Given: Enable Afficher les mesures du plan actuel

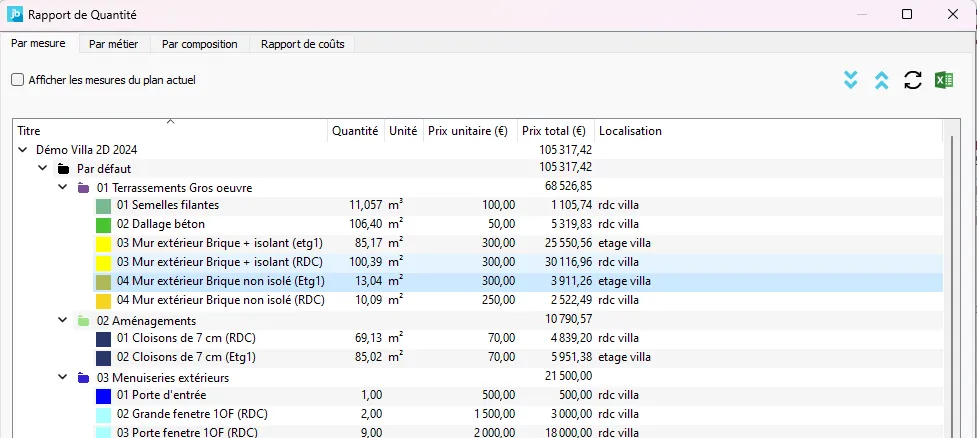Looking at the screenshot, I should (17, 79).
